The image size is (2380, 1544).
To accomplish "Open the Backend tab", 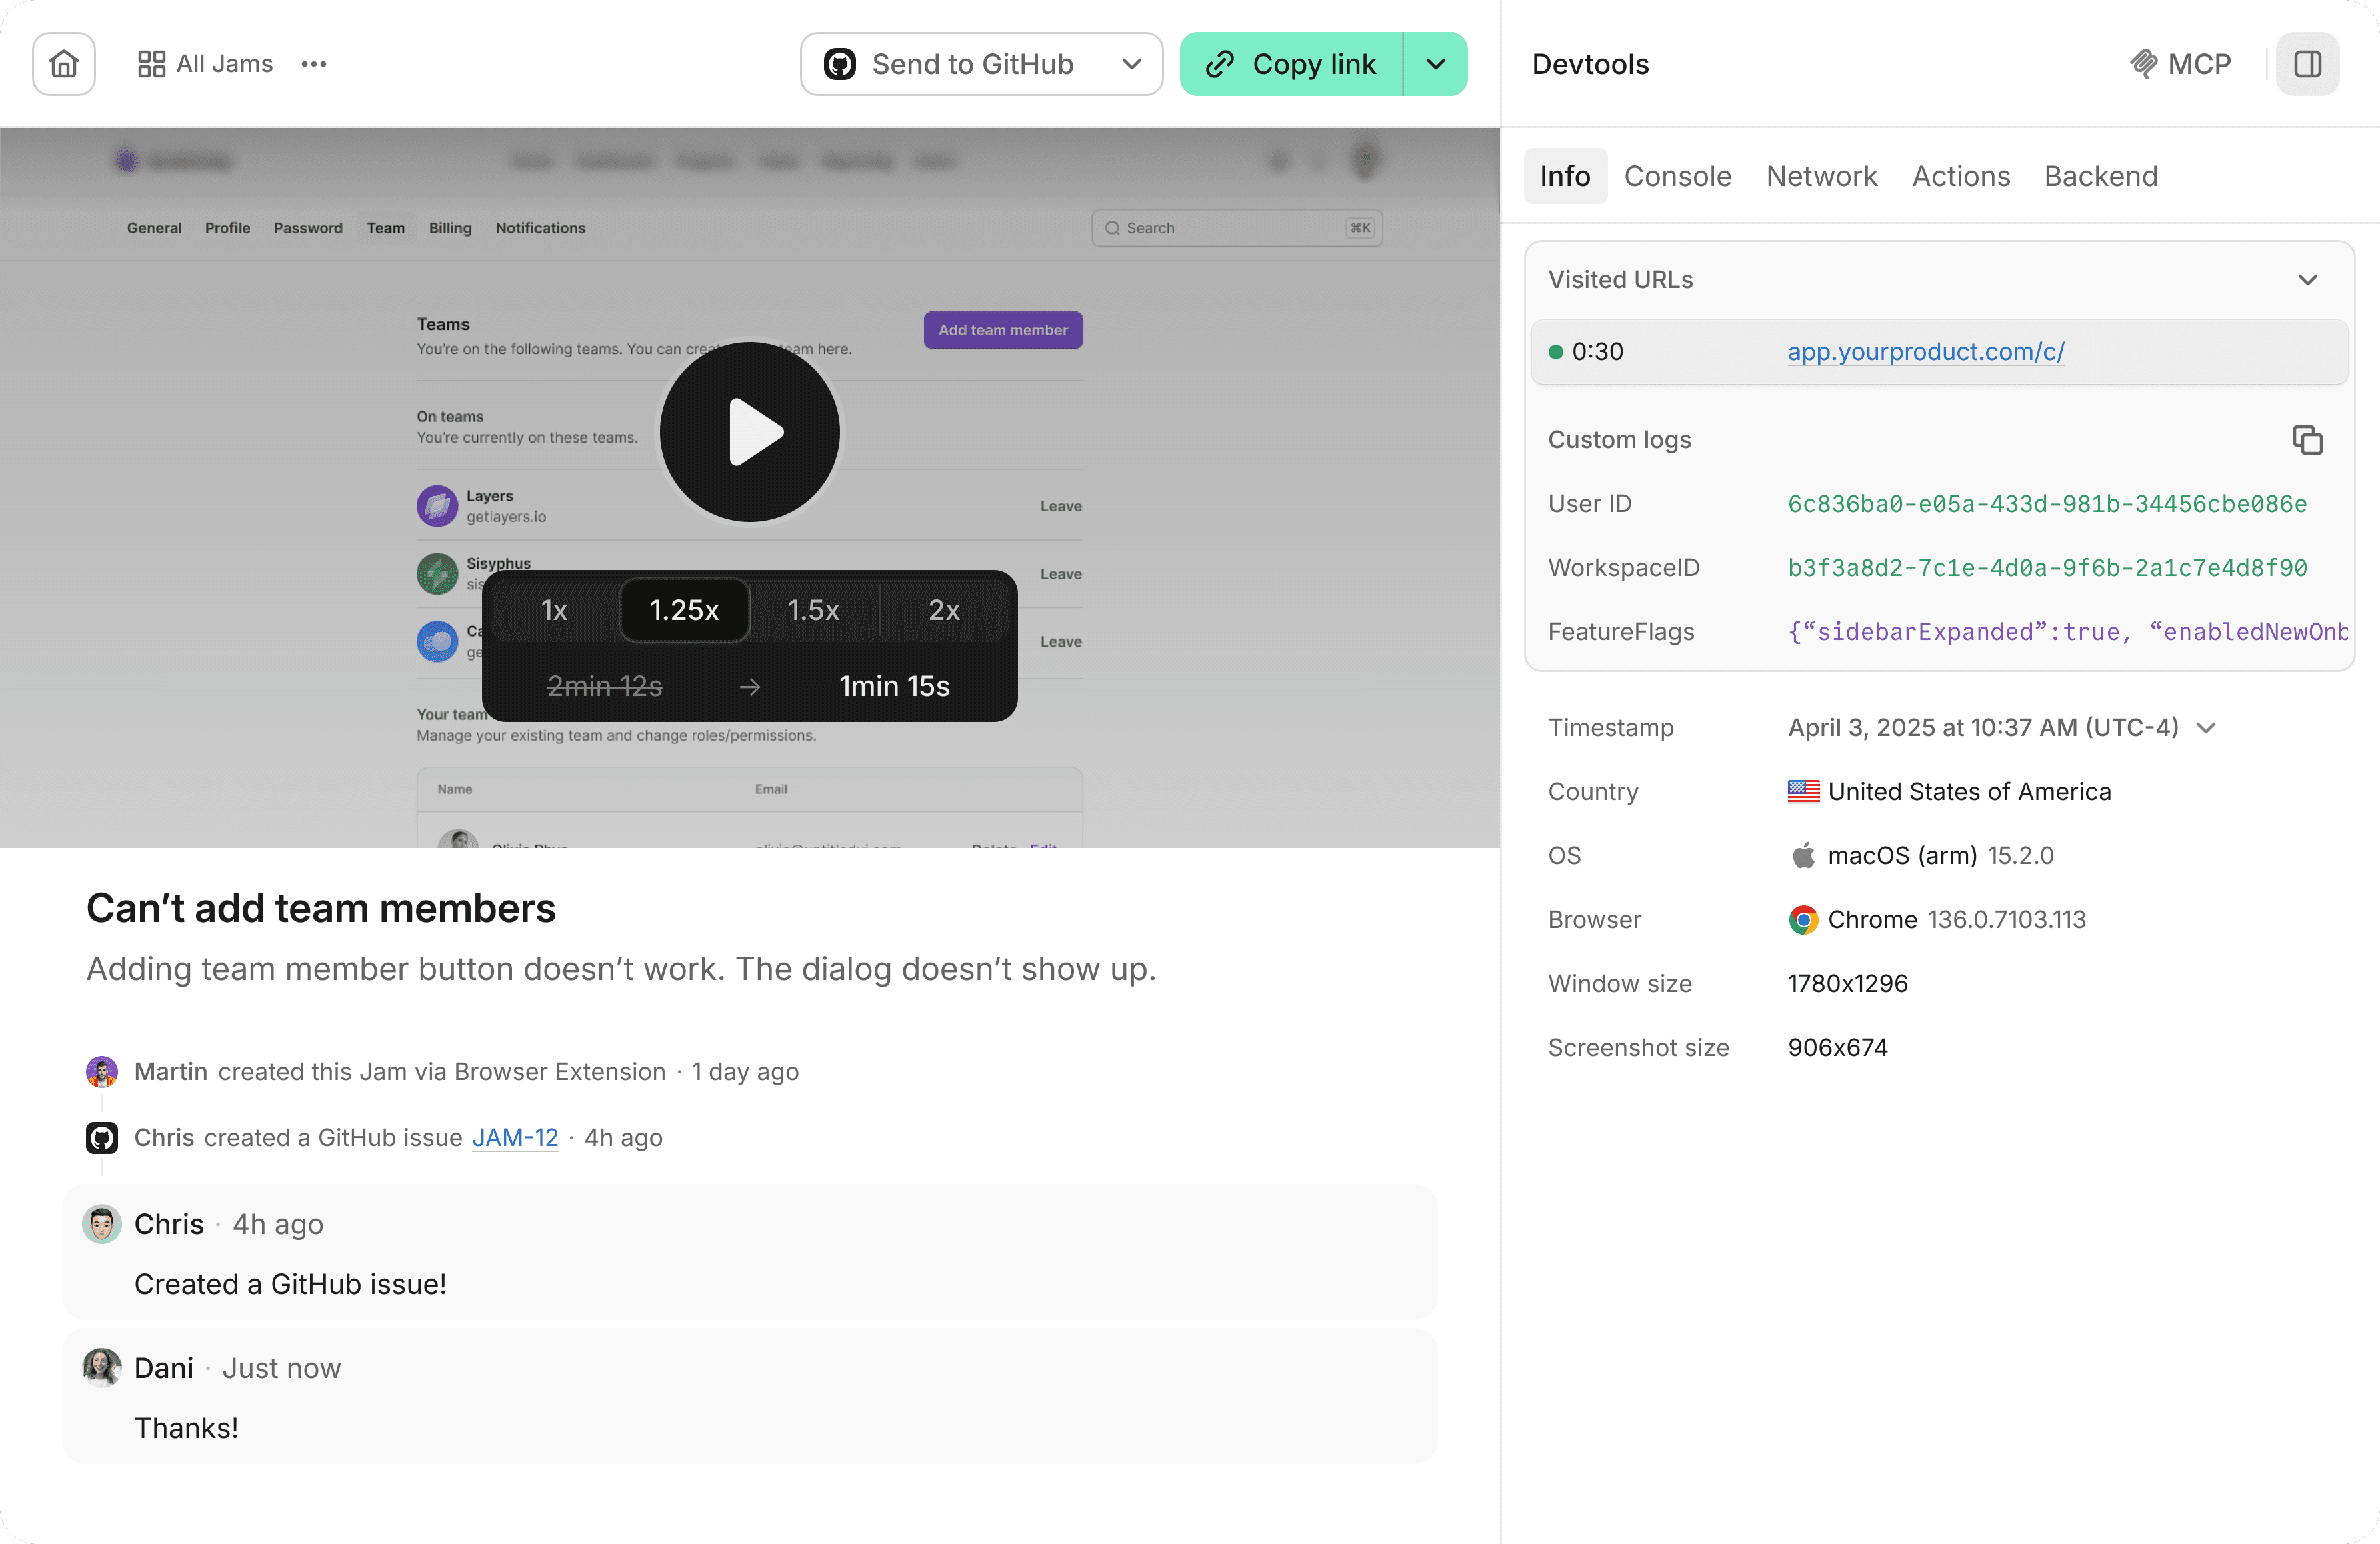I will click(2101, 176).
